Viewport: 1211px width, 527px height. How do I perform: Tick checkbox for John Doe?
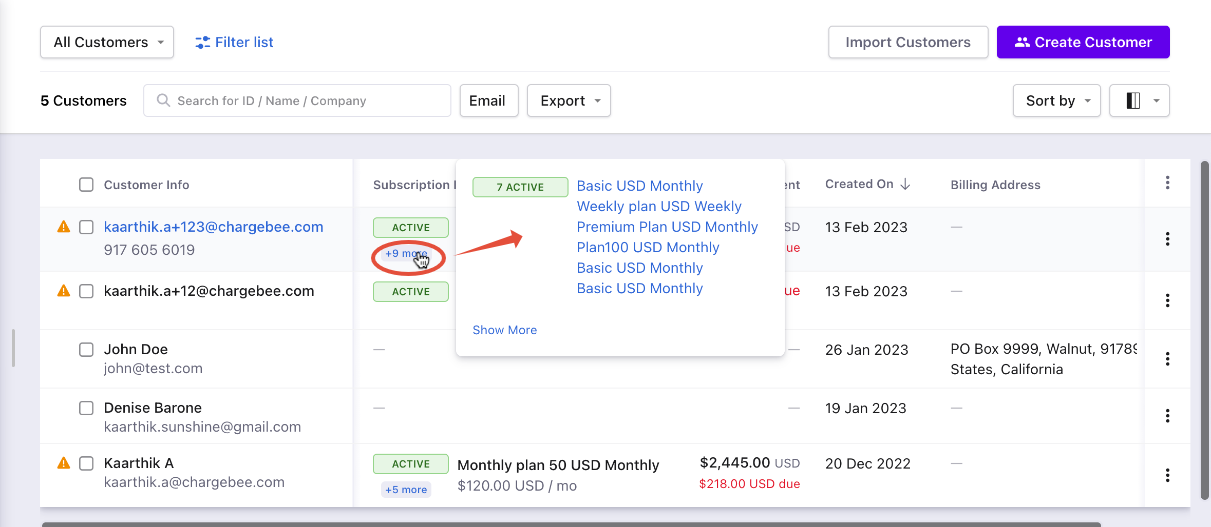point(86,350)
